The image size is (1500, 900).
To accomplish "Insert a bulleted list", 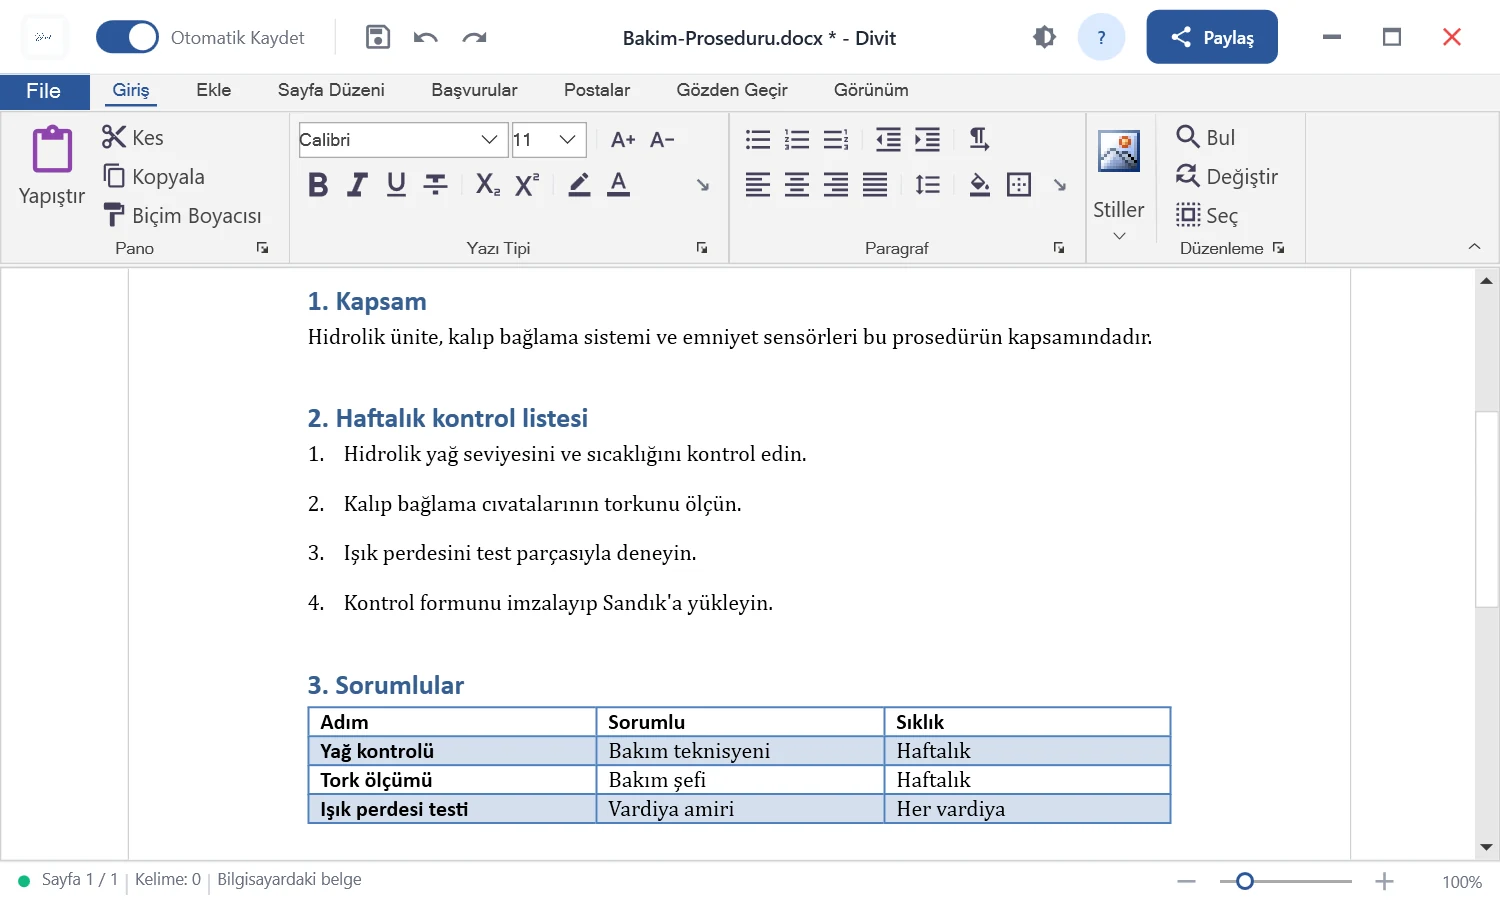I will click(758, 140).
